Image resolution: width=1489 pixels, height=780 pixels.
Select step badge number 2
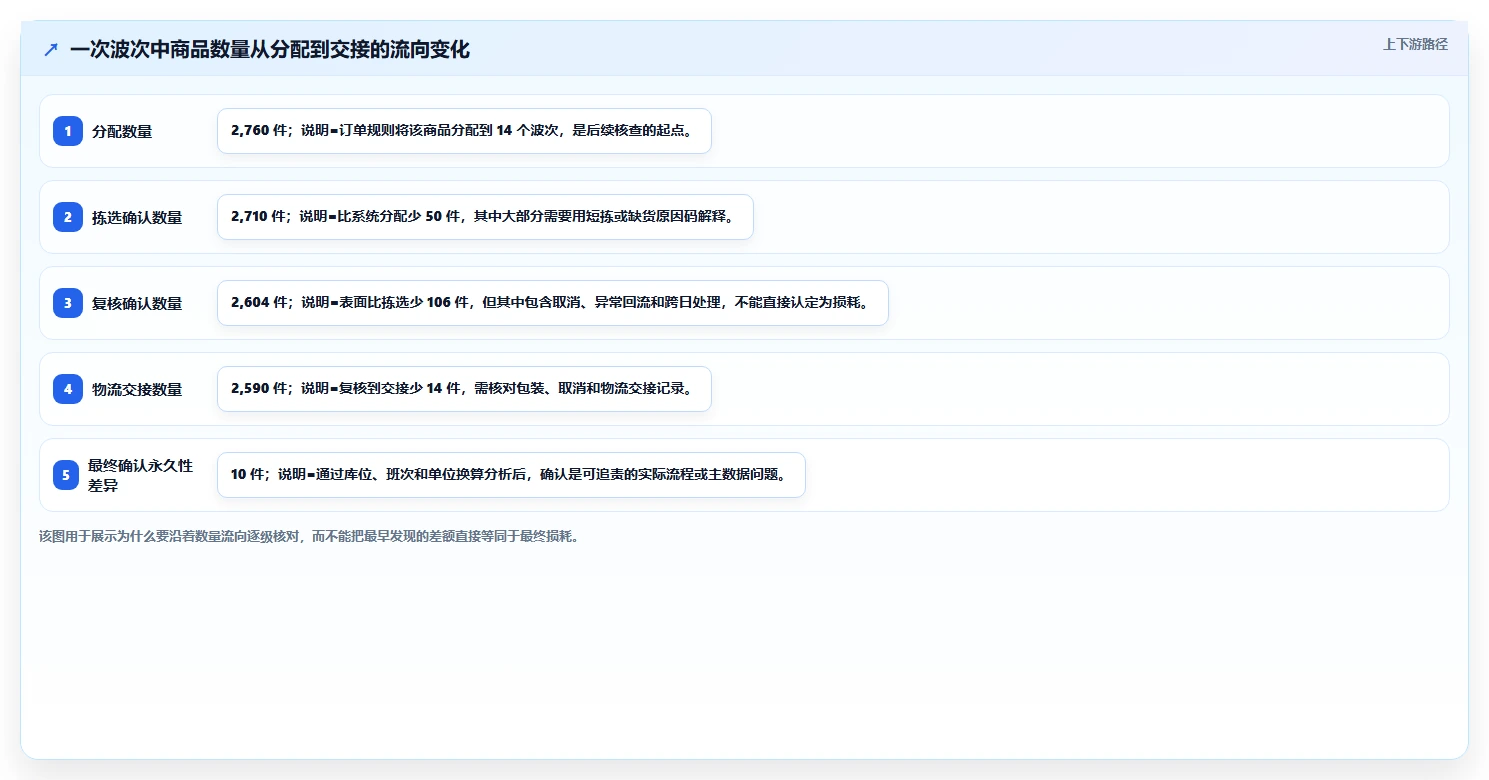click(x=68, y=217)
